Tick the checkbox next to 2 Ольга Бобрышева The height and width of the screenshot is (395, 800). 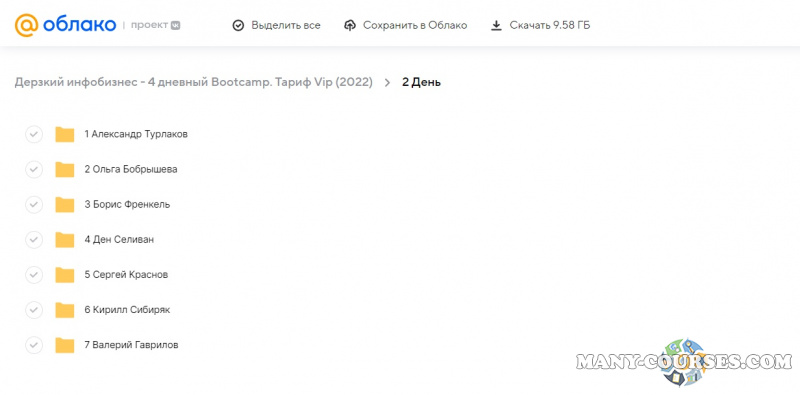coord(34,169)
